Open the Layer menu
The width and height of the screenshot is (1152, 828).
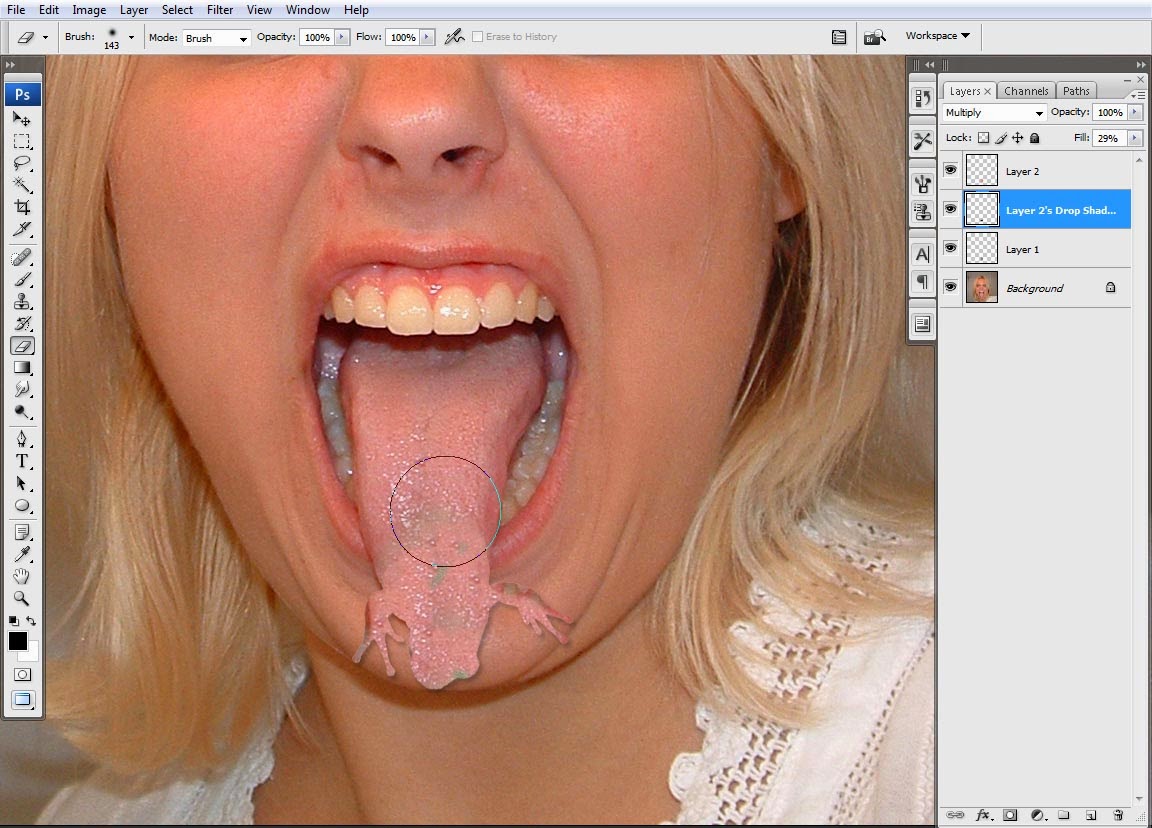pos(134,10)
